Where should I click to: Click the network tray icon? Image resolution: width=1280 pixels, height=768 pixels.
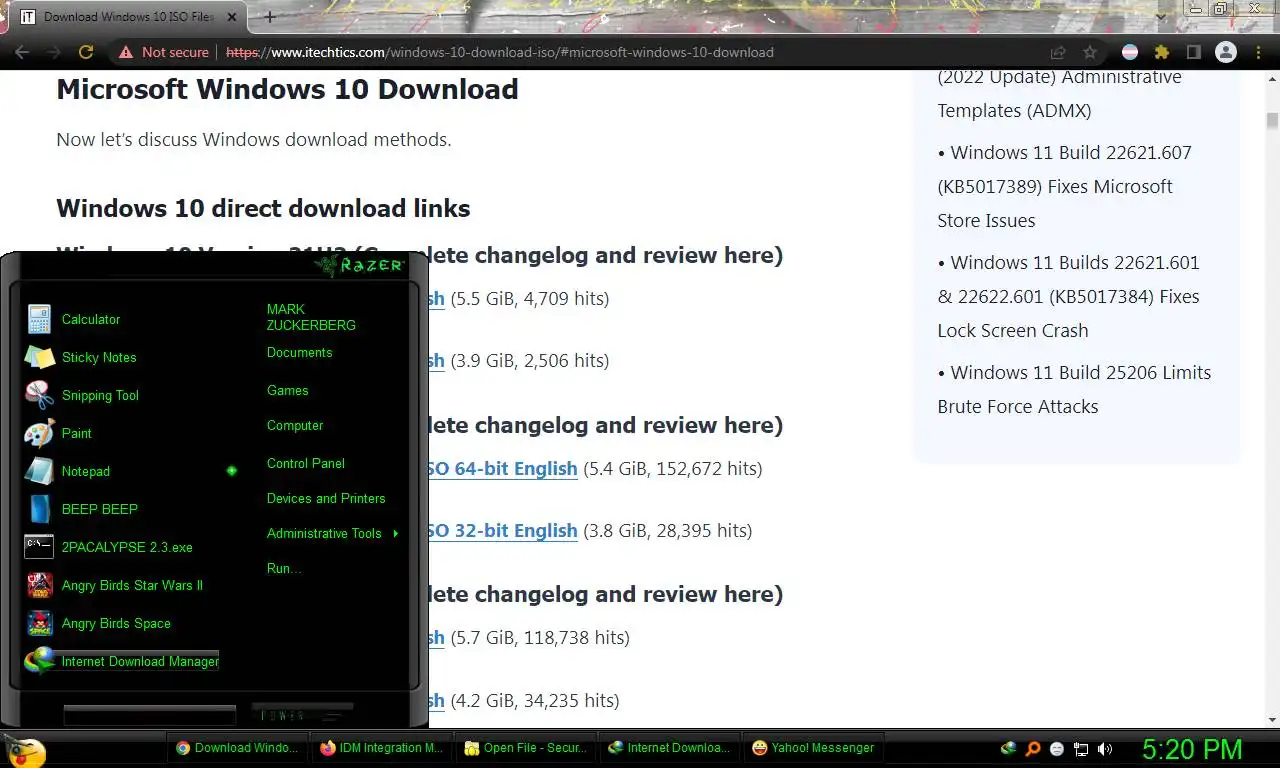[1081, 748]
